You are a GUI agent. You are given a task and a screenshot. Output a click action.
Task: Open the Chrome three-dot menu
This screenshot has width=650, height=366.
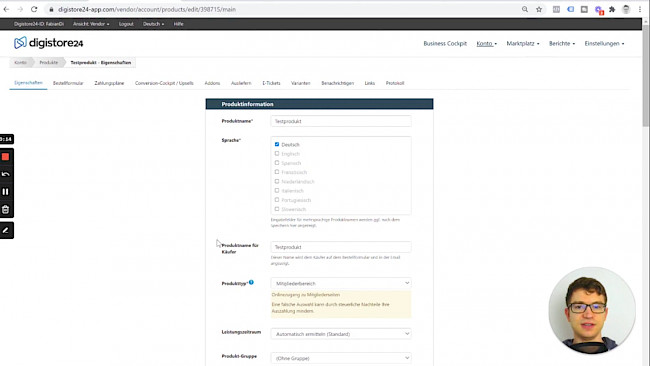pyautogui.click(x=640, y=9)
